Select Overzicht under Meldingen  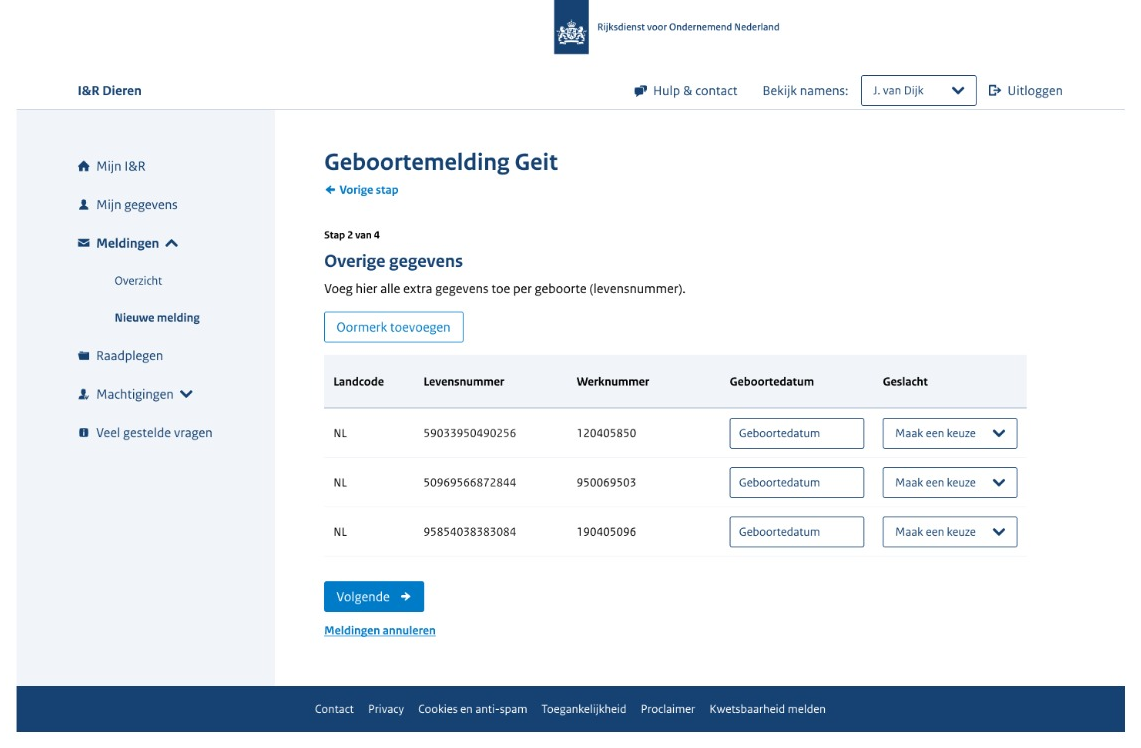click(138, 281)
